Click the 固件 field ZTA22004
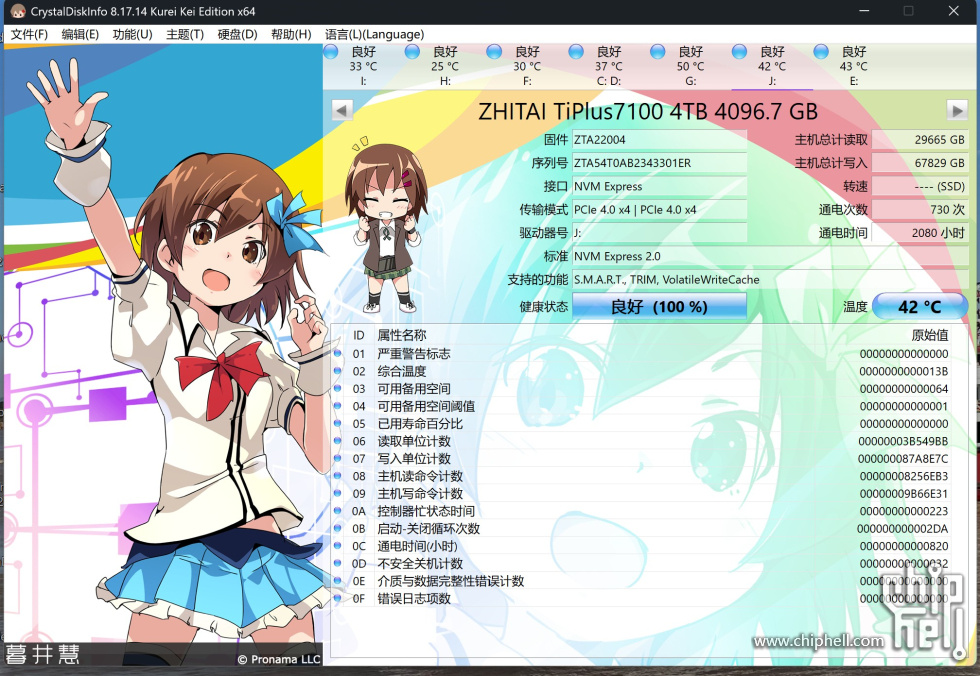This screenshot has height=676, width=980. [659, 140]
